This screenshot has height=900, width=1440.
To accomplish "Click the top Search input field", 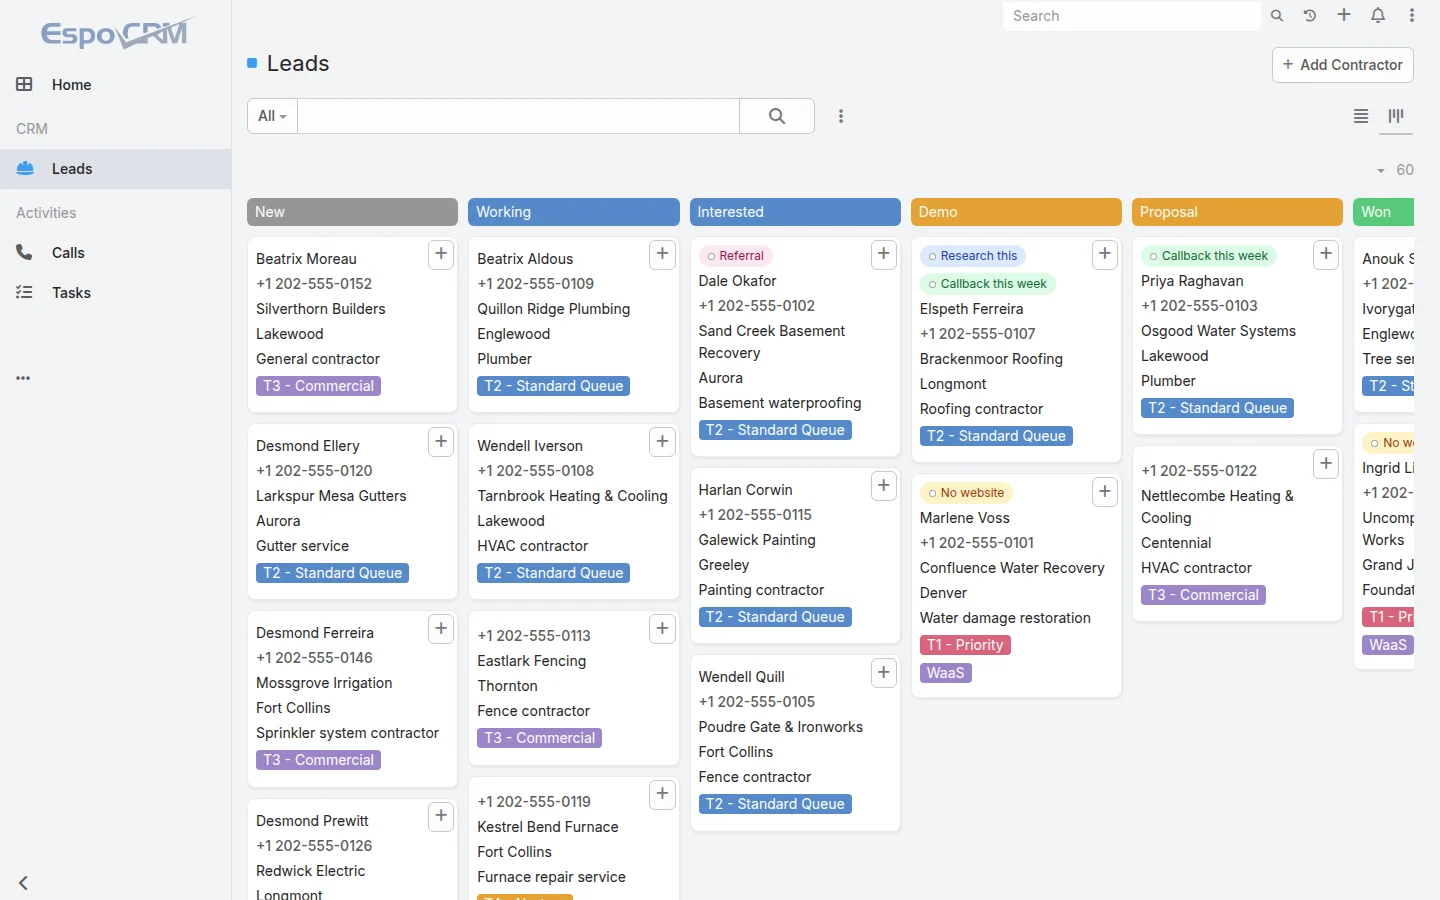I will 1131,16.
